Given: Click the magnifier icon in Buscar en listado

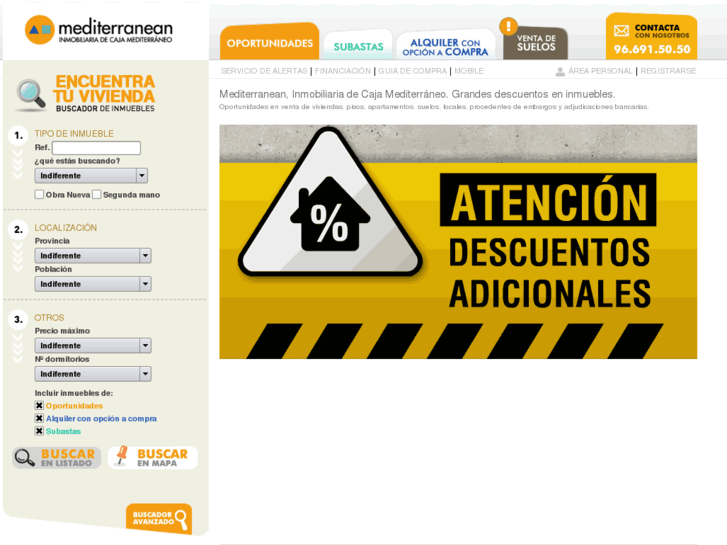Looking at the screenshot, I should click(24, 458).
